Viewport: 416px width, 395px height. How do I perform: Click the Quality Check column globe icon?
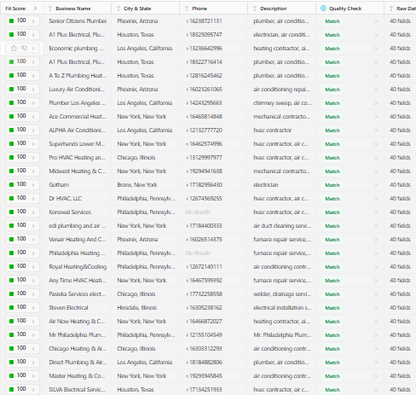323,8
